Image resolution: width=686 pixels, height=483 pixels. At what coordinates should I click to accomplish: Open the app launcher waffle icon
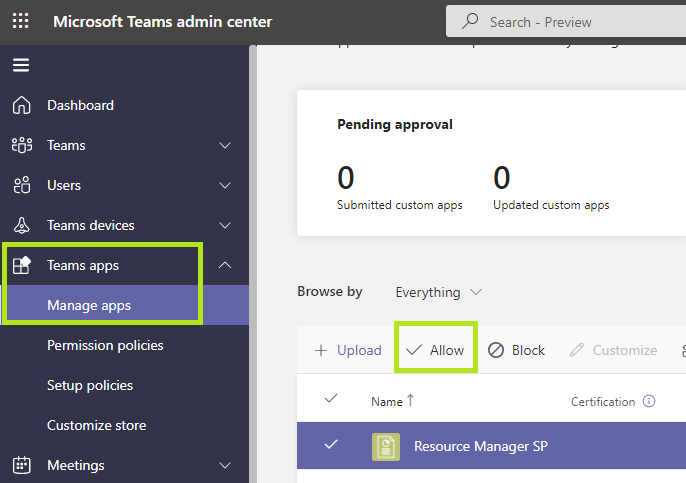click(21, 21)
